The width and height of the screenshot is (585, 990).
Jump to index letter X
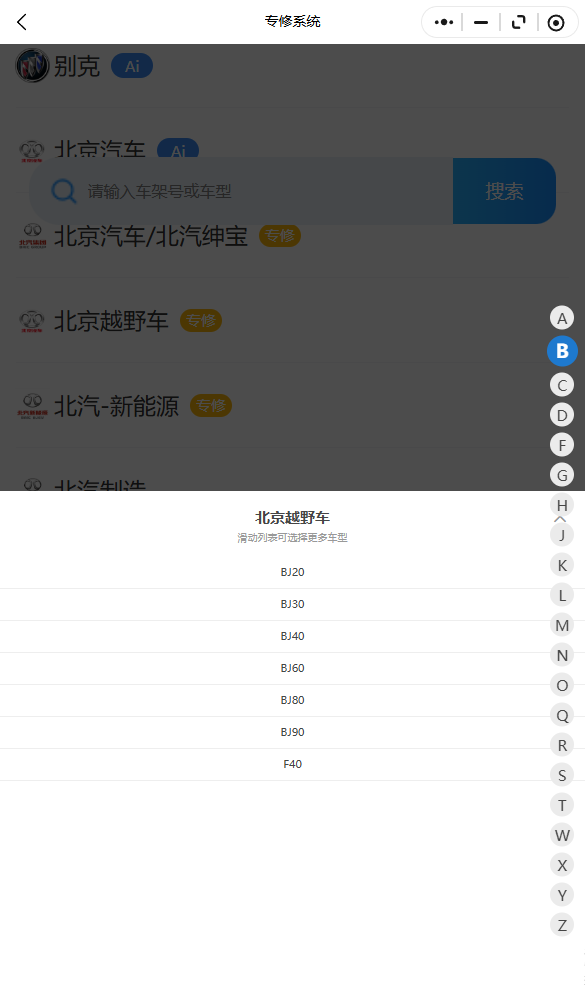point(562,865)
